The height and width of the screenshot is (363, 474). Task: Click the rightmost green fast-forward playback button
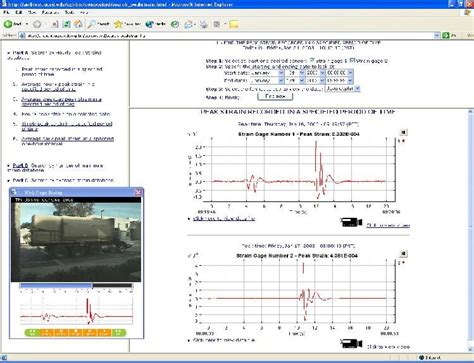tap(119, 332)
